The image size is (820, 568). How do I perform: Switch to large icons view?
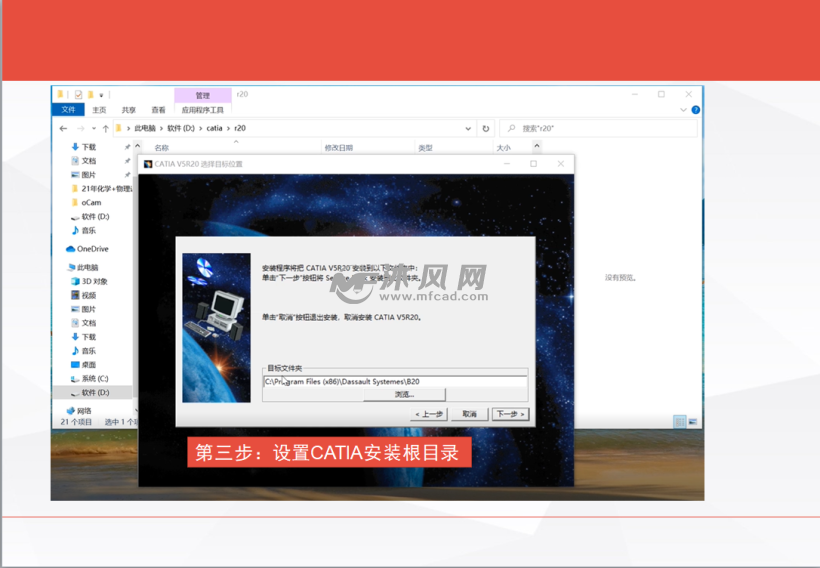tap(693, 422)
